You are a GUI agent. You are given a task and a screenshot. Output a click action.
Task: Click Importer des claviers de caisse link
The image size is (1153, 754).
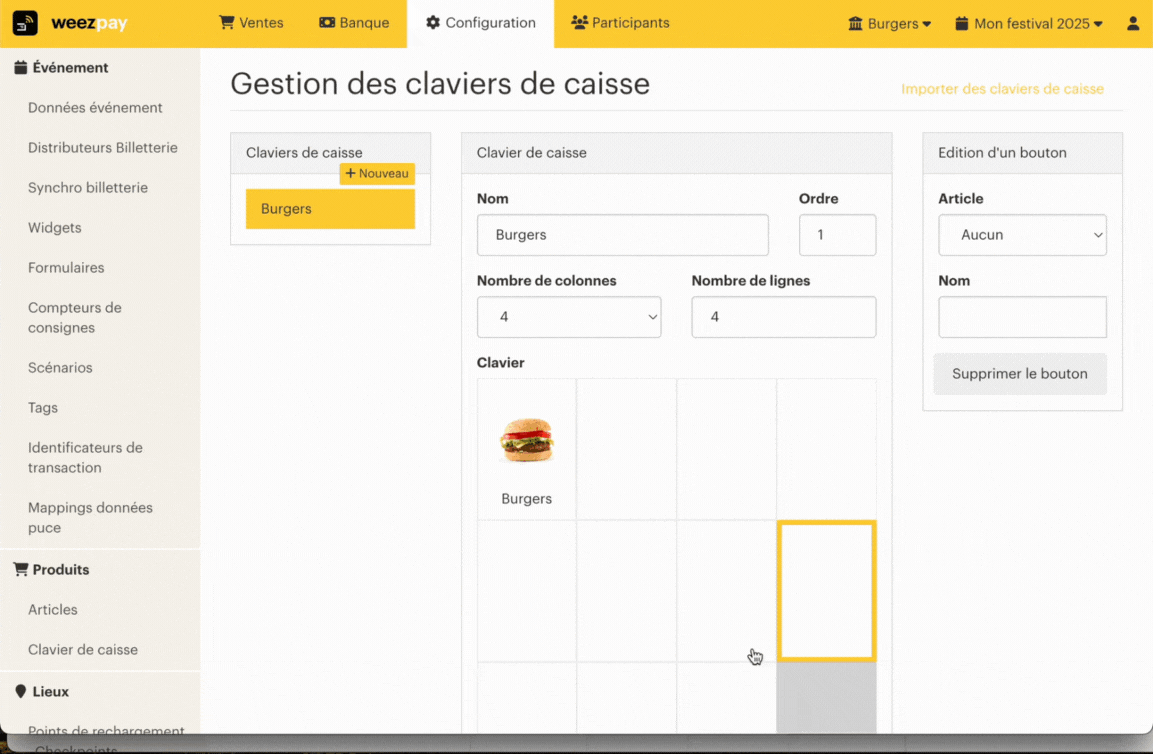(1002, 89)
